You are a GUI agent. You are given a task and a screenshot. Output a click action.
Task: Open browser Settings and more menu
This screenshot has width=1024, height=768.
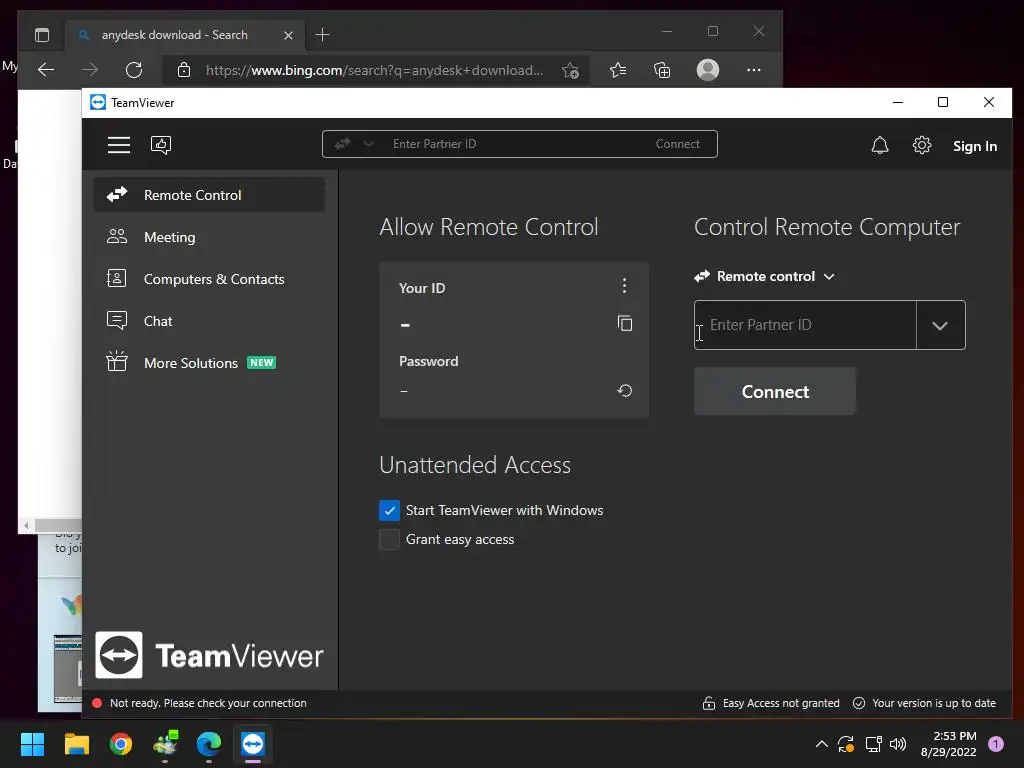point(754,70)
